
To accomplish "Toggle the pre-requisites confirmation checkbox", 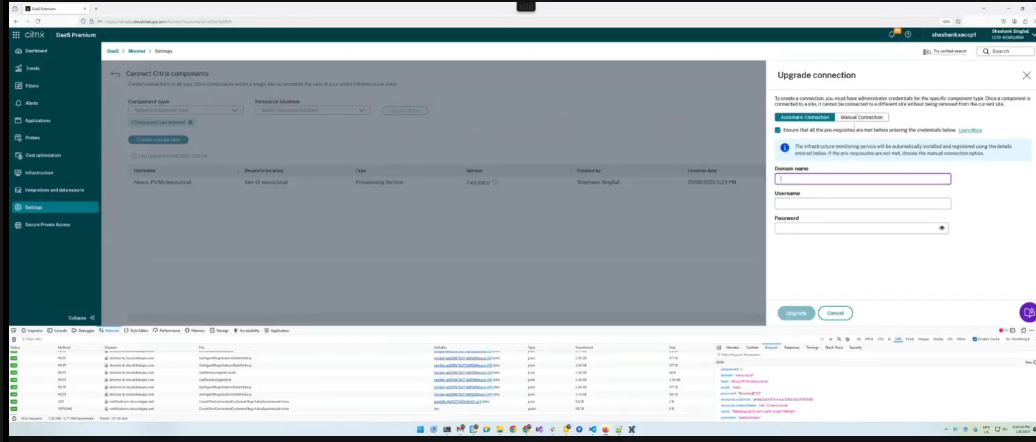I will [x=778, y=130].
